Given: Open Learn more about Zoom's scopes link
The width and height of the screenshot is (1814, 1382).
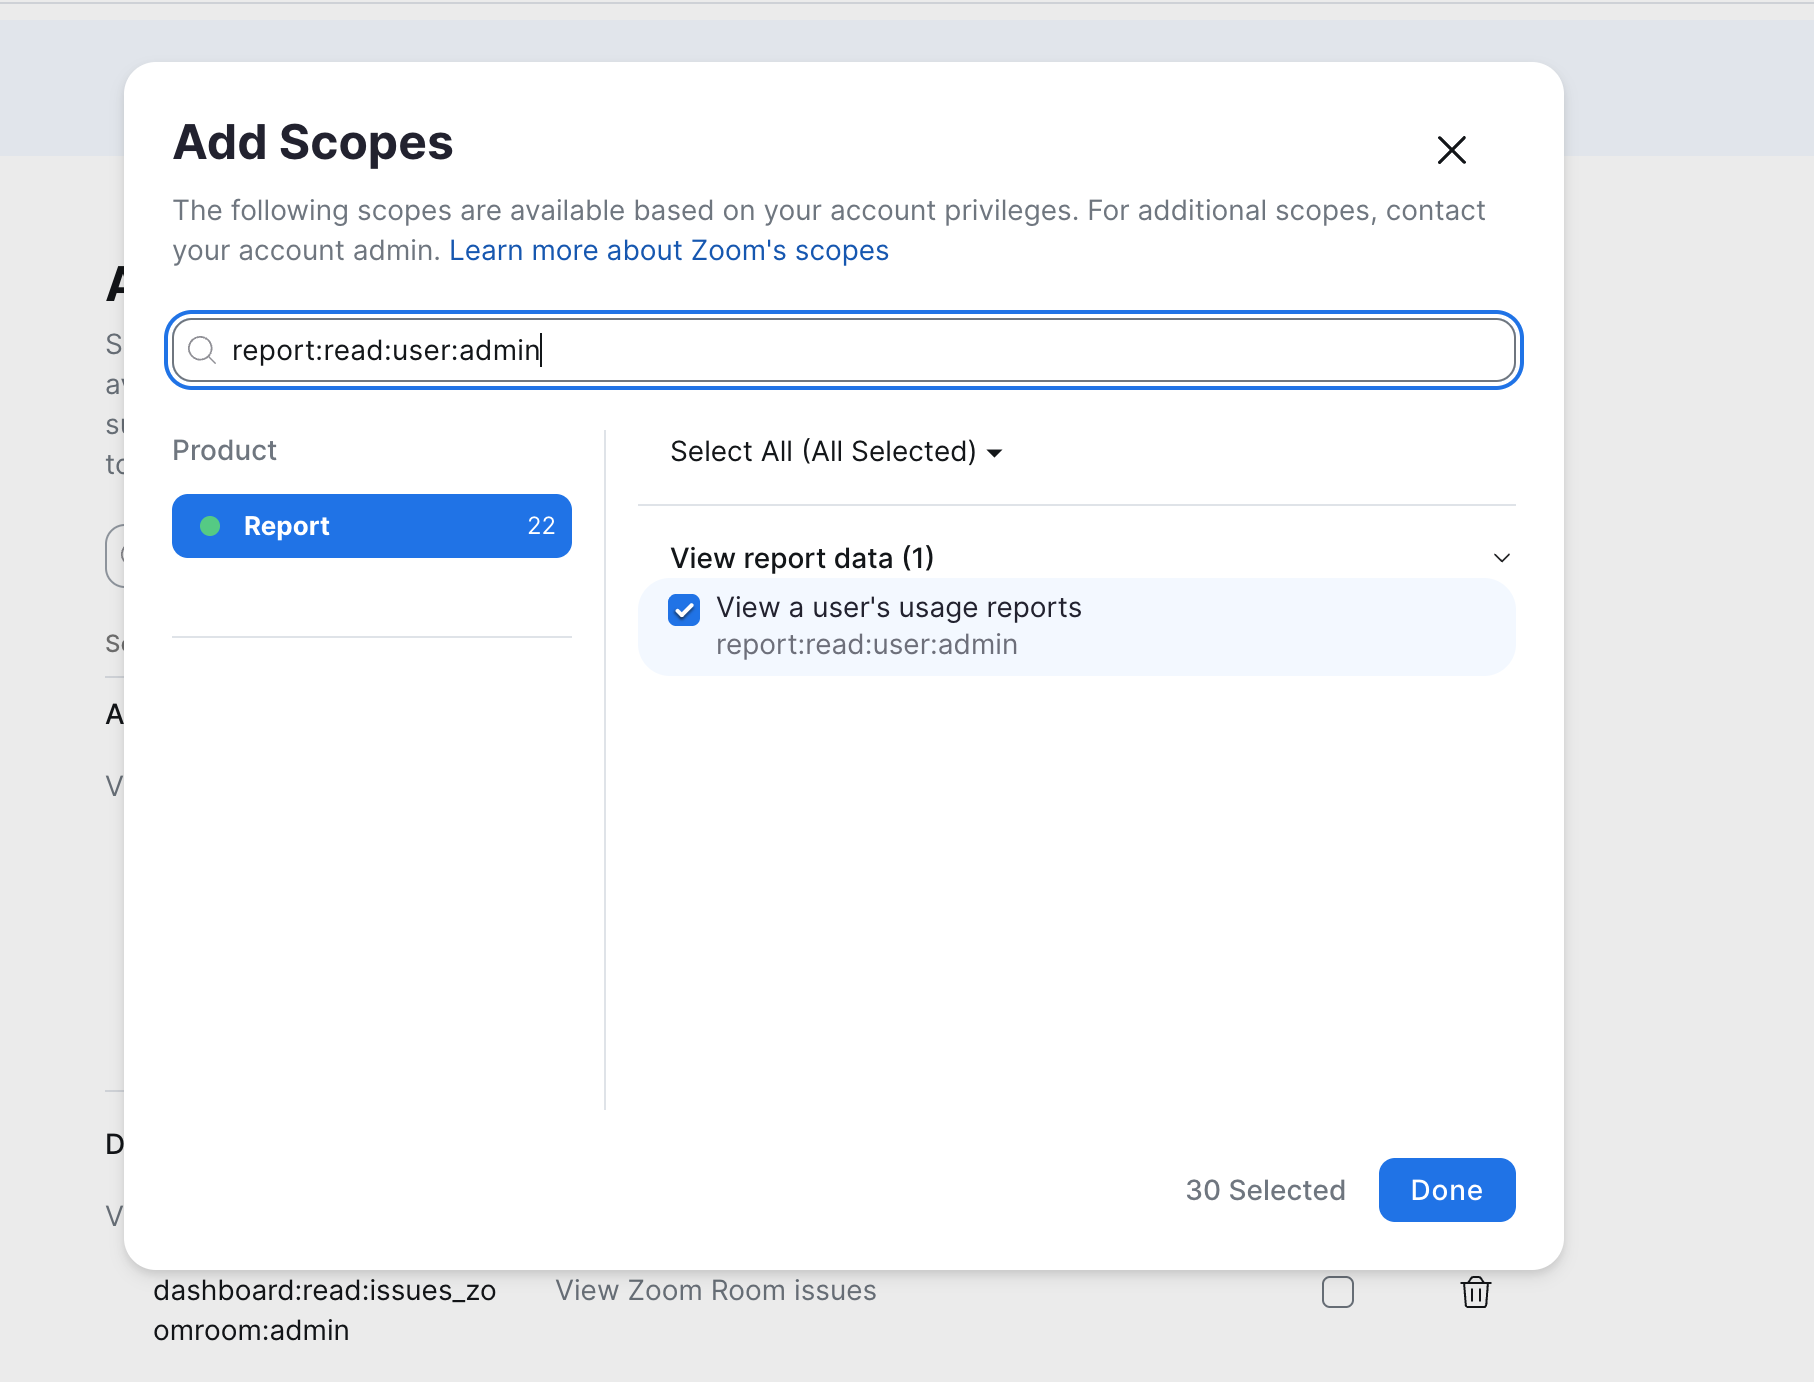Looking at the screenshot, I should click(669, 250).
